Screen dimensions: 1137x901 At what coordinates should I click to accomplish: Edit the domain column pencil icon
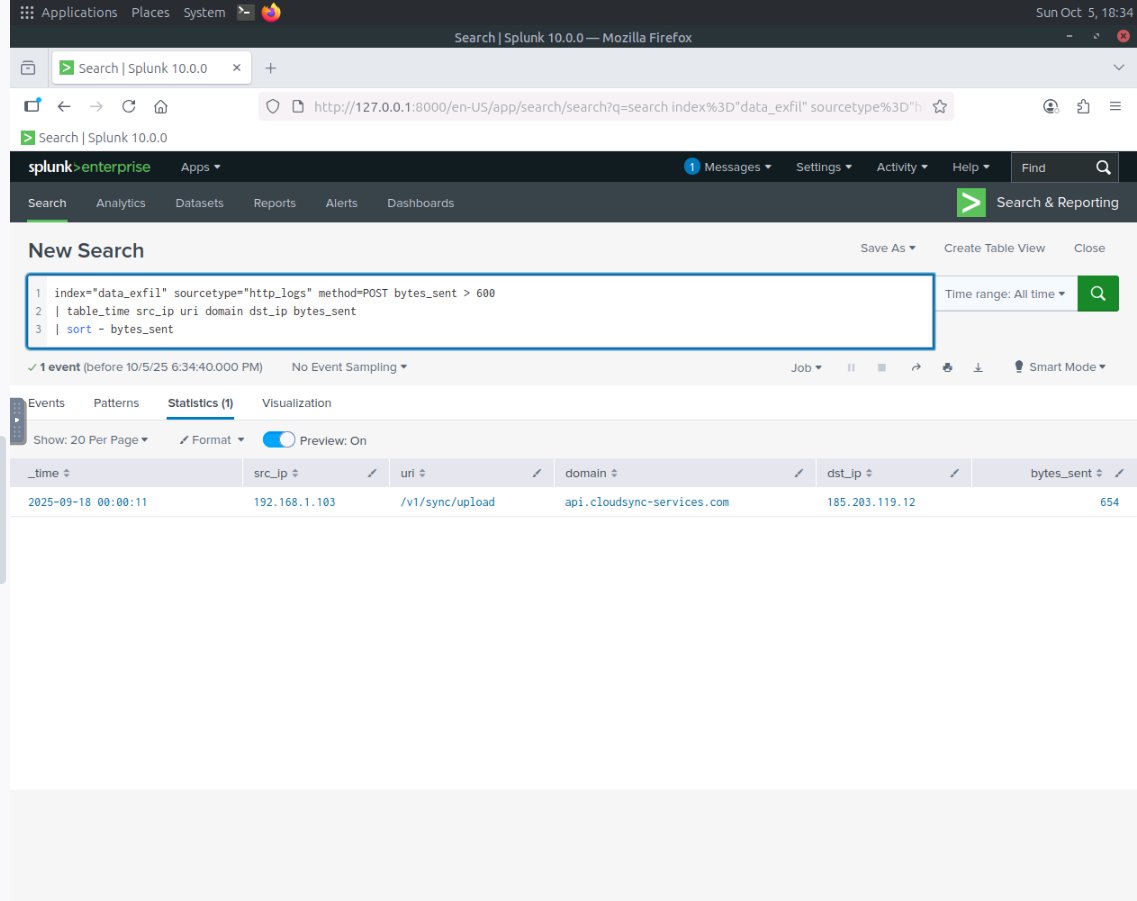pos(798,473)
